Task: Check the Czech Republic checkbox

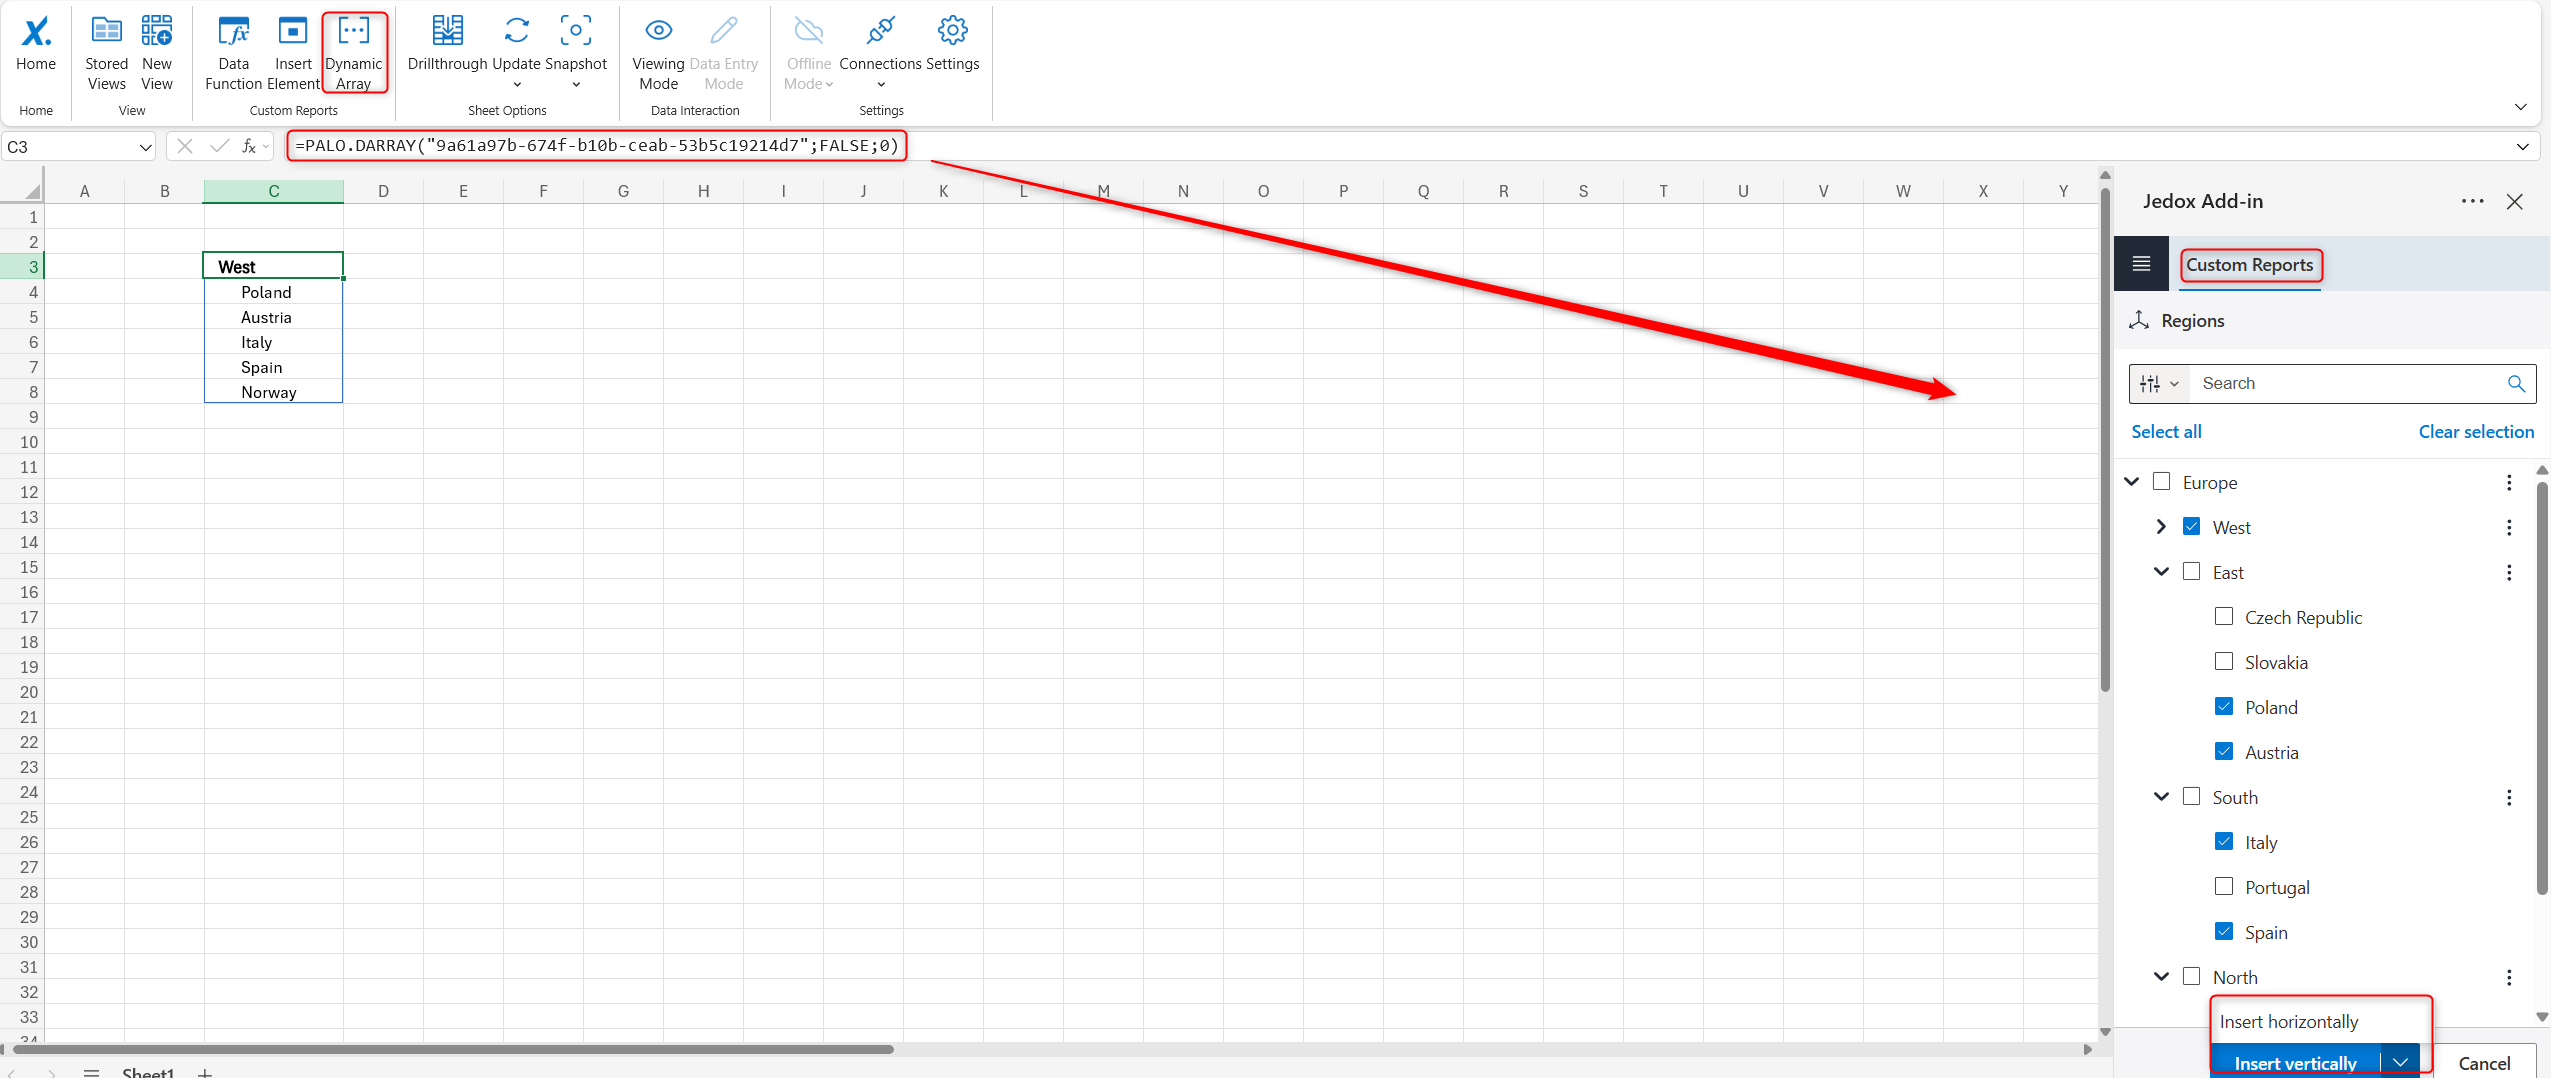Action: click(x=2225, y=616)
